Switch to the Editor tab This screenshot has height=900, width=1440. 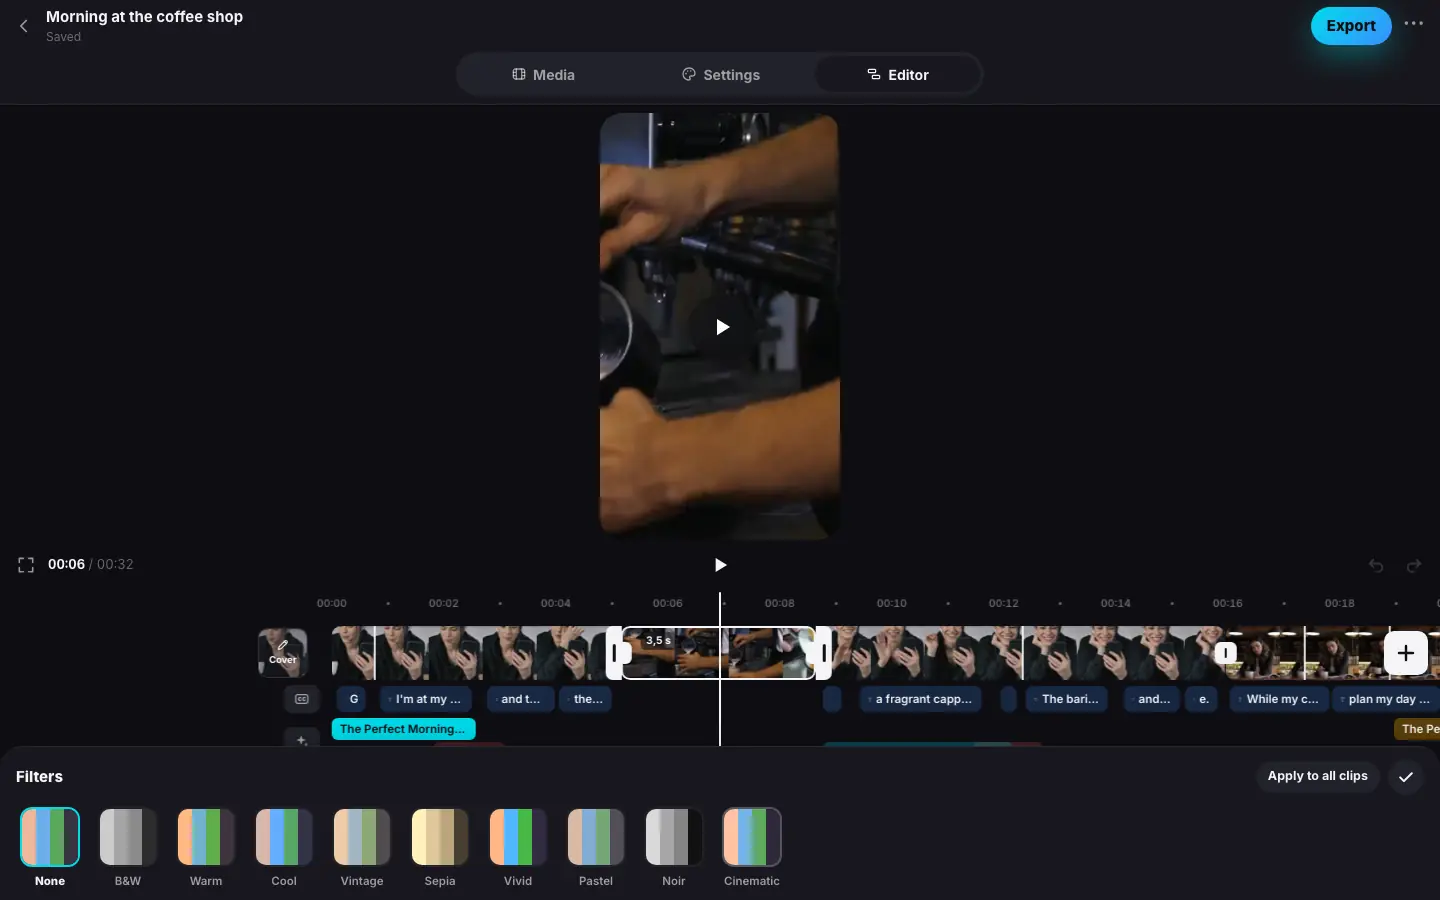click(x=897, y=75)
